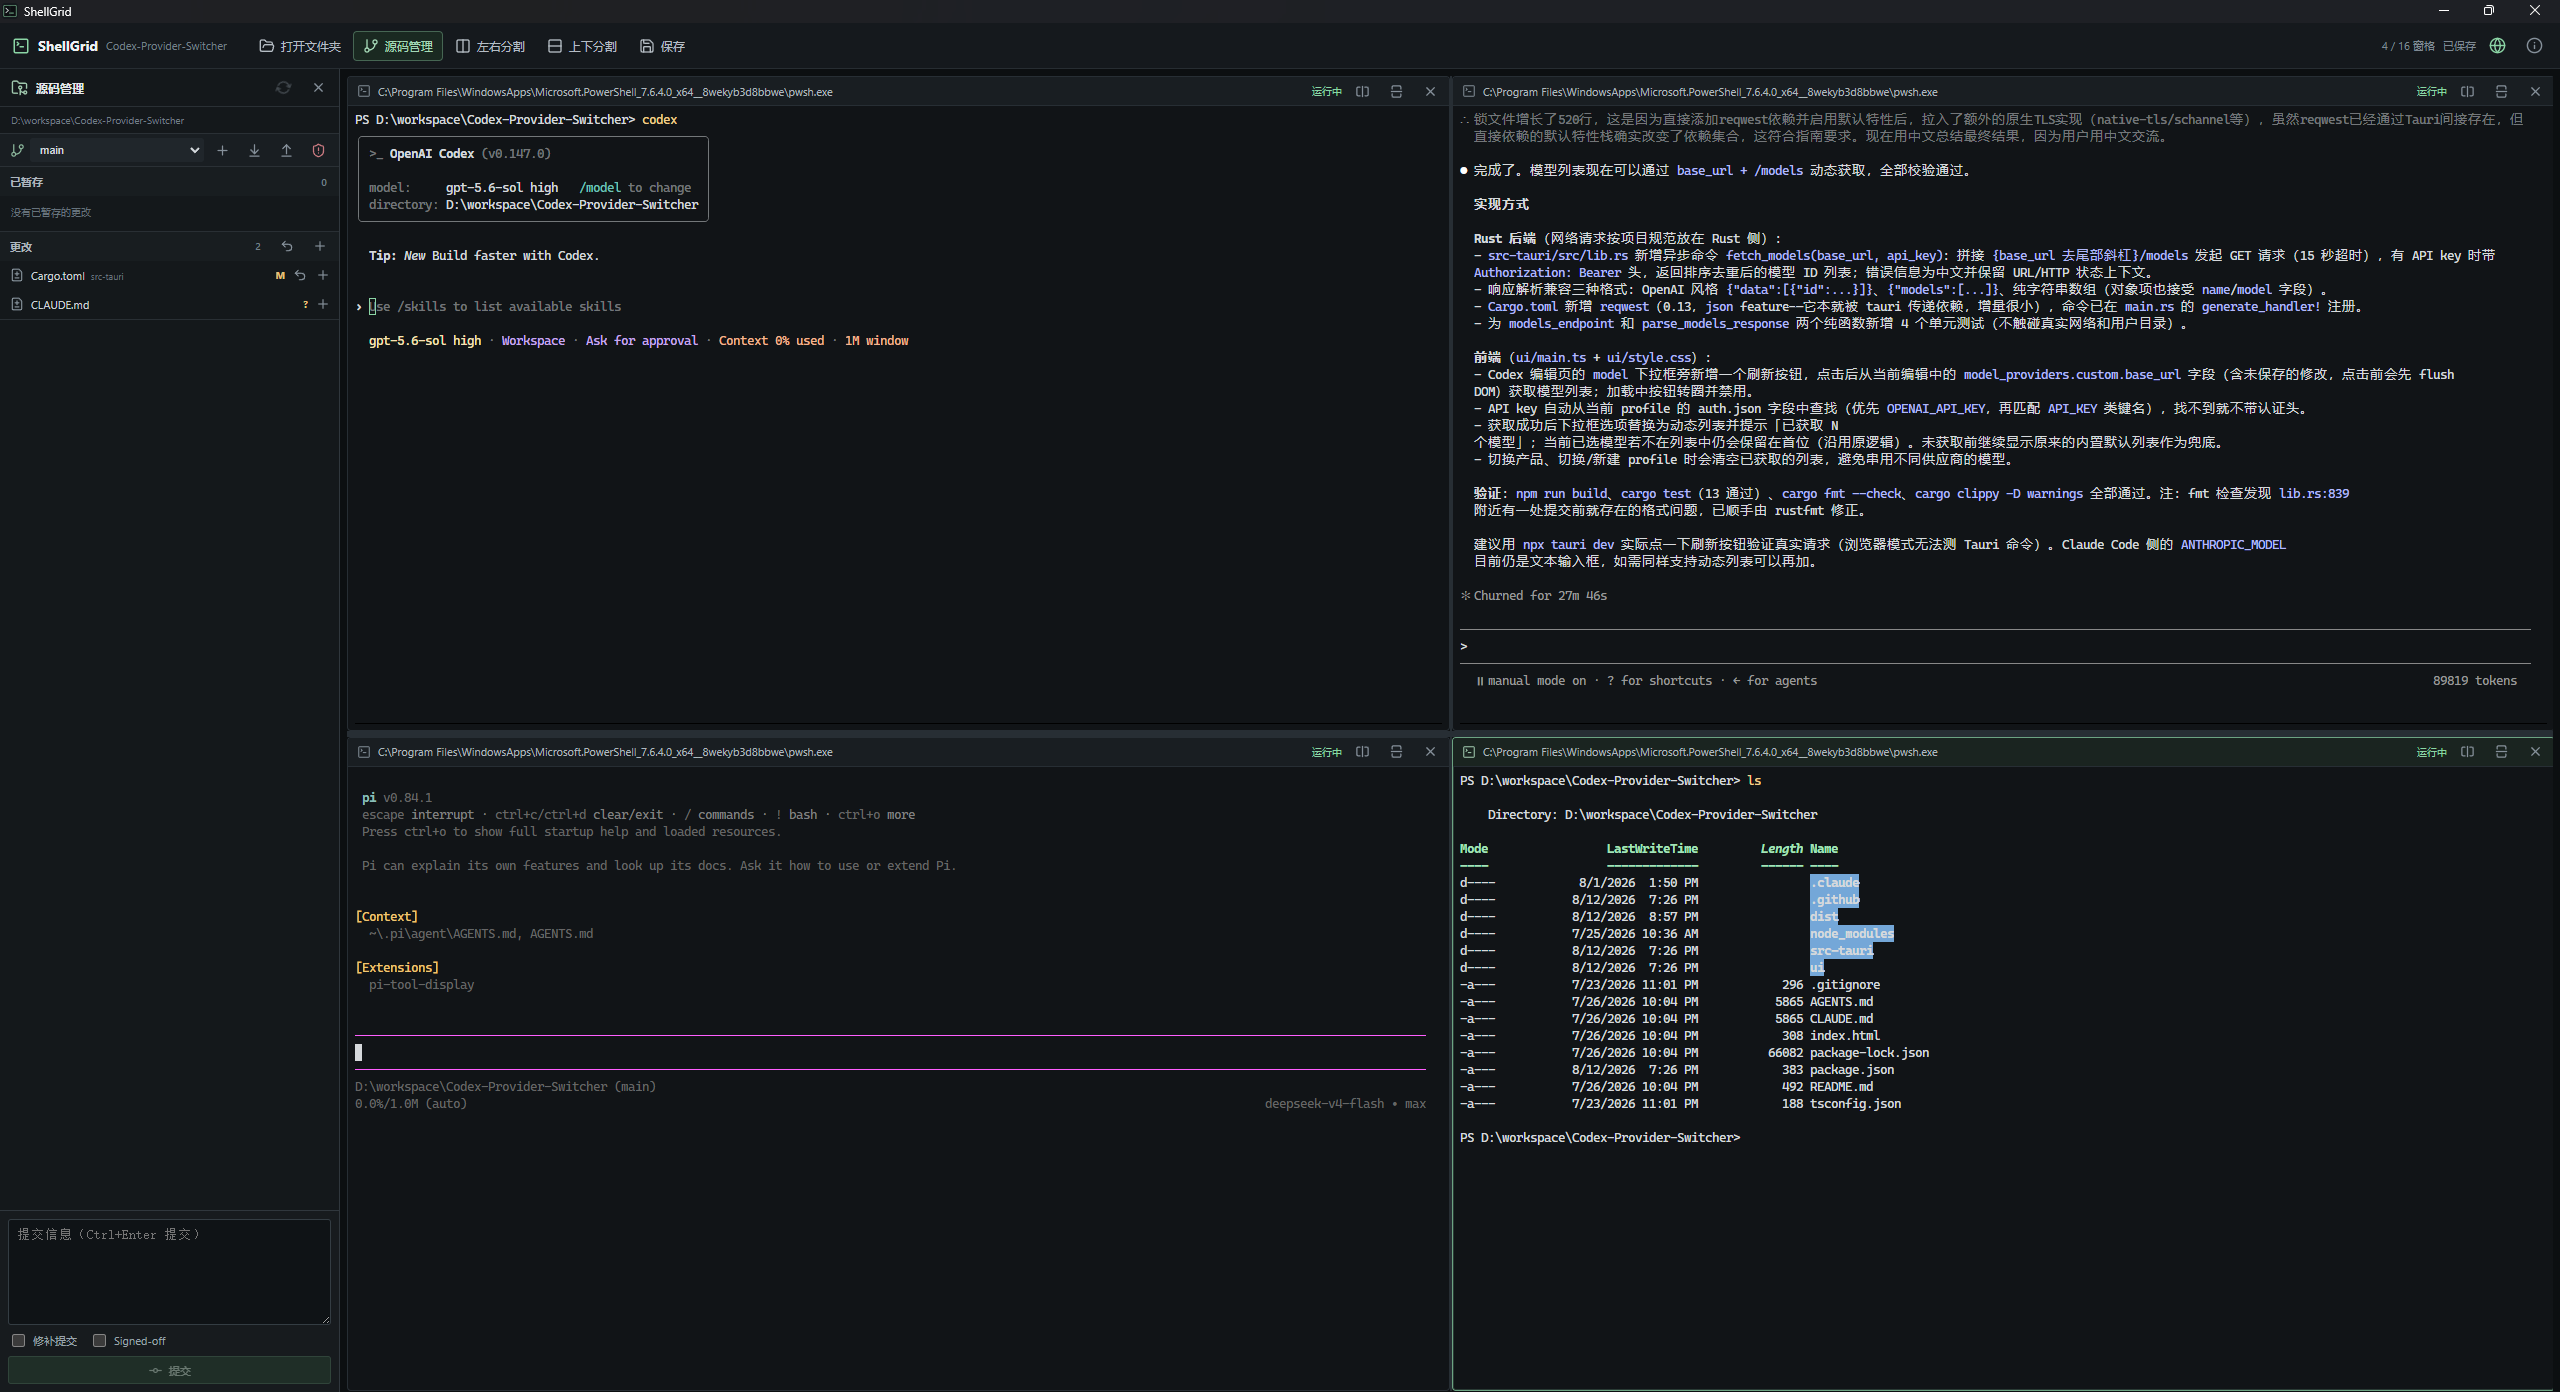Select the CLAUDE.md untracked file
Screen dimensions: 2560x1392
pos(170,304)
